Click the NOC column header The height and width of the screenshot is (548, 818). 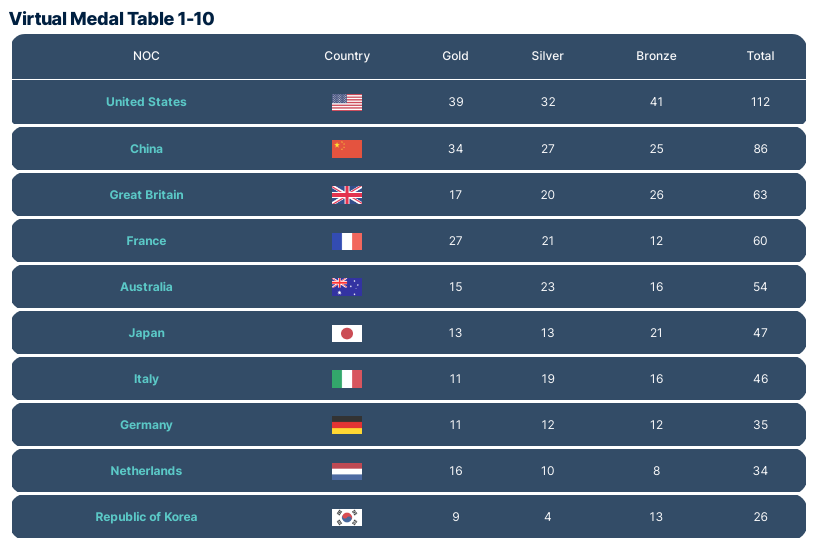(x=146, y=56)
